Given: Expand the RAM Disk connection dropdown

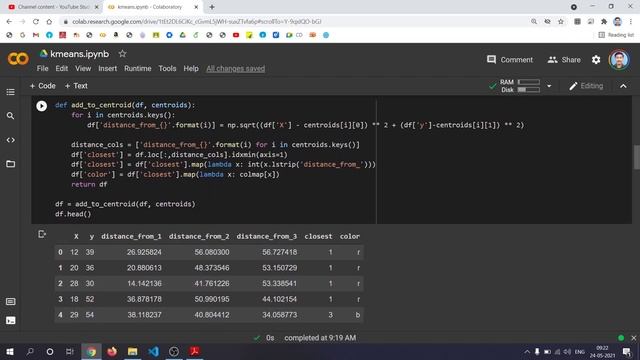Looking at the screenshot, I should click(x=549, y=86).
